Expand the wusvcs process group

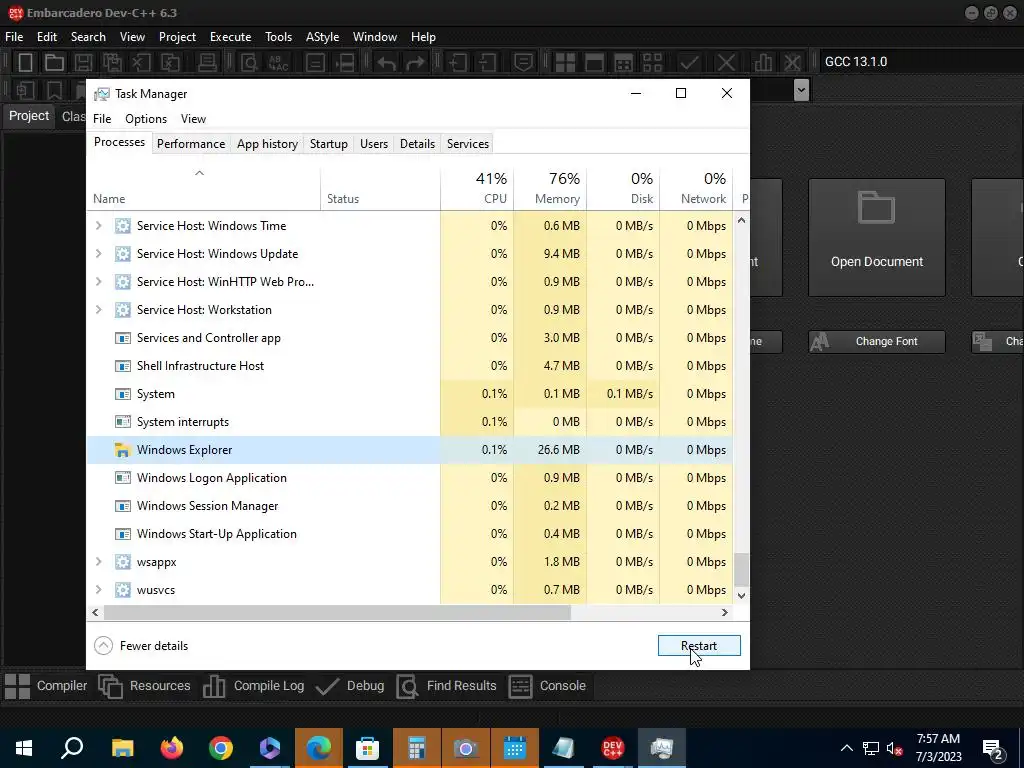(99, 590)
